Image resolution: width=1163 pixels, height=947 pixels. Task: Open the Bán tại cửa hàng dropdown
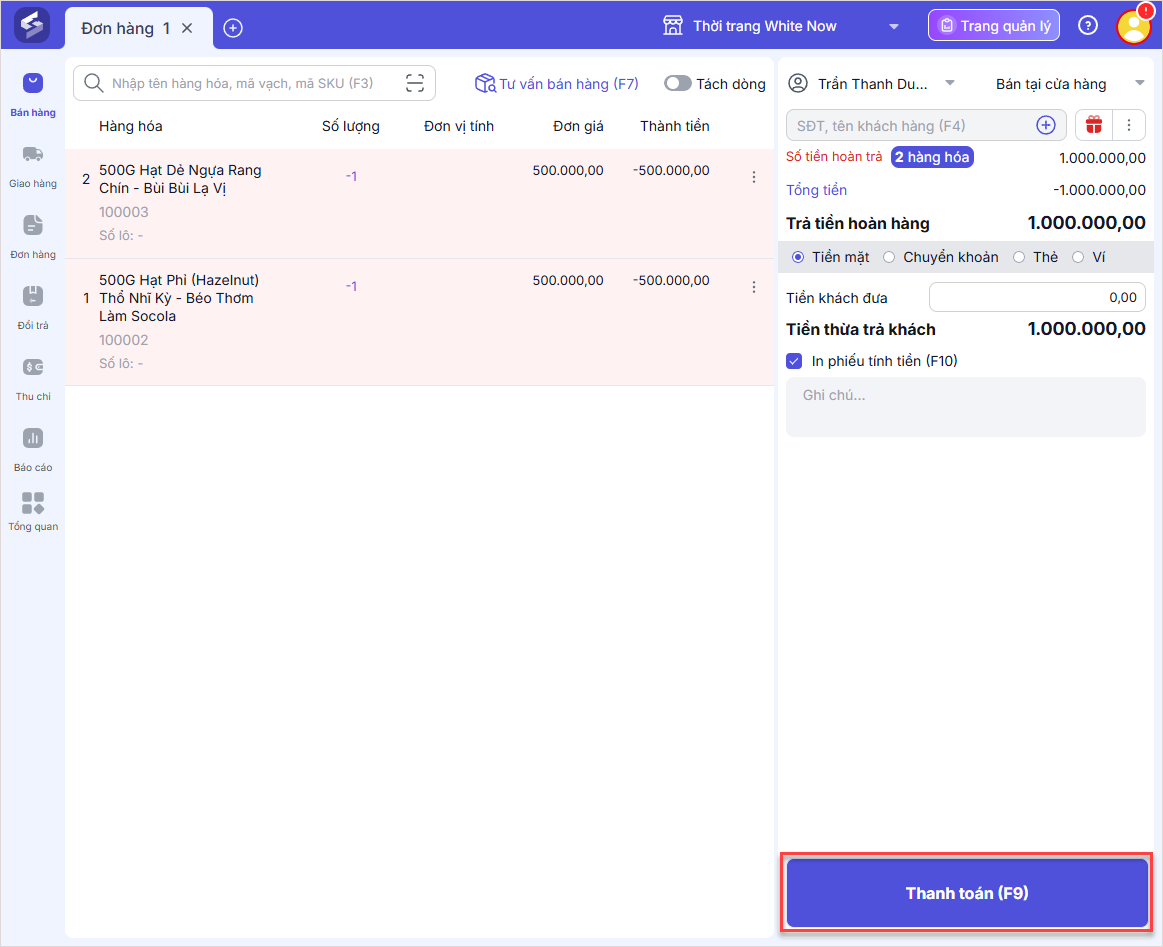pyautogui.click(x=1138, y=84)
